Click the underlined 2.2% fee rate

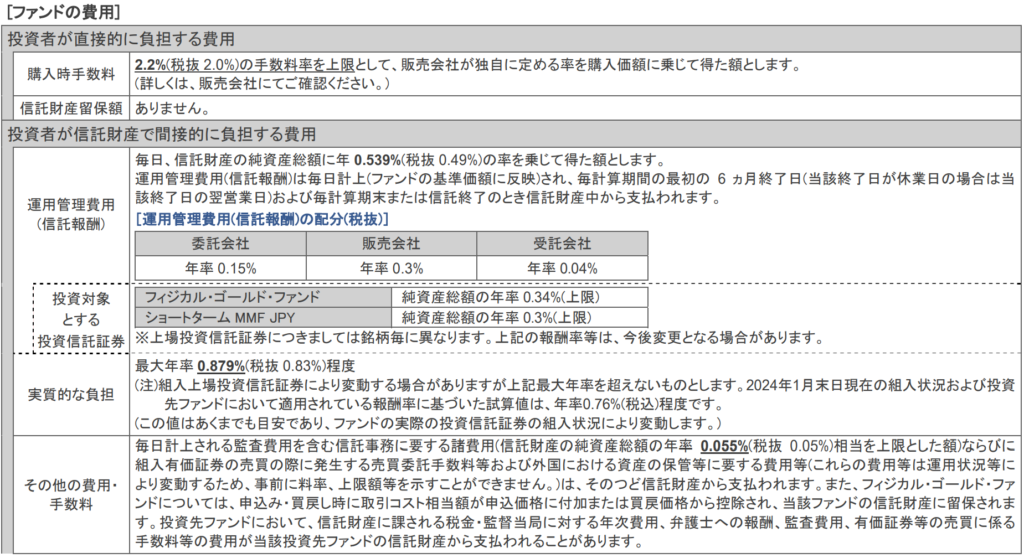tap(149, 66)
